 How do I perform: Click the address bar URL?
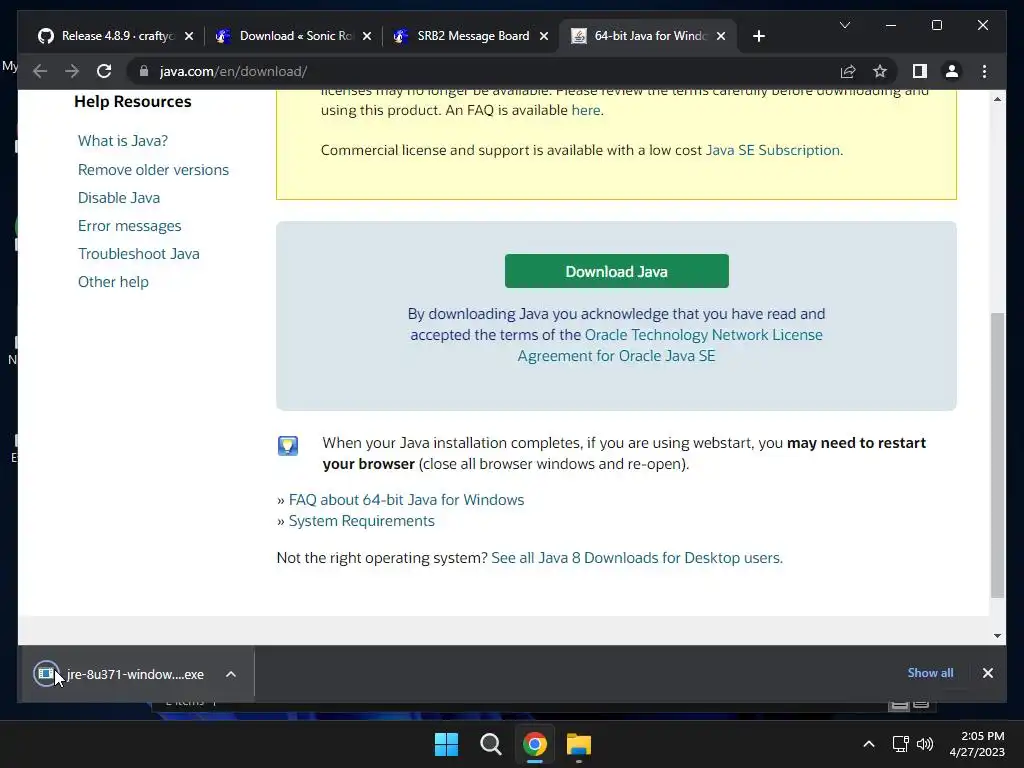233,71
